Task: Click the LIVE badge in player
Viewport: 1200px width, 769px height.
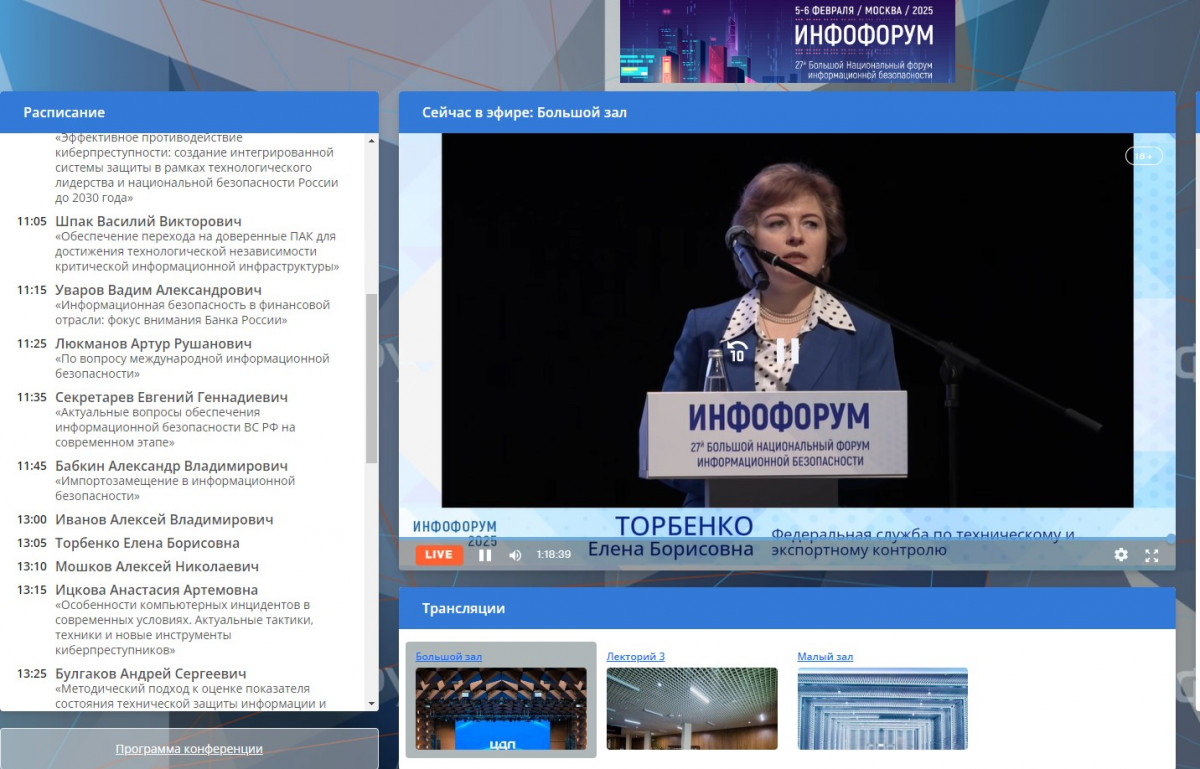Action: coord(439,555)
